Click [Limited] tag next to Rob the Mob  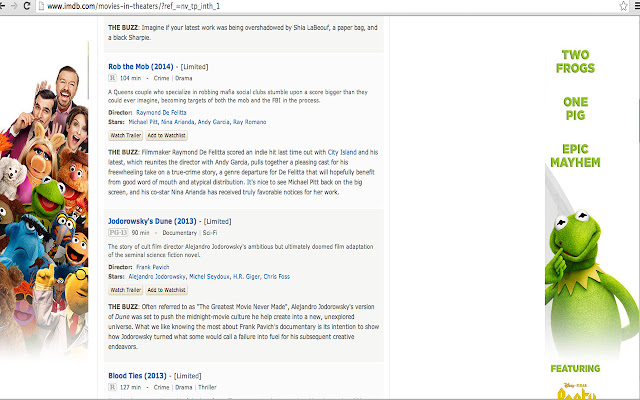click(194, 67)
